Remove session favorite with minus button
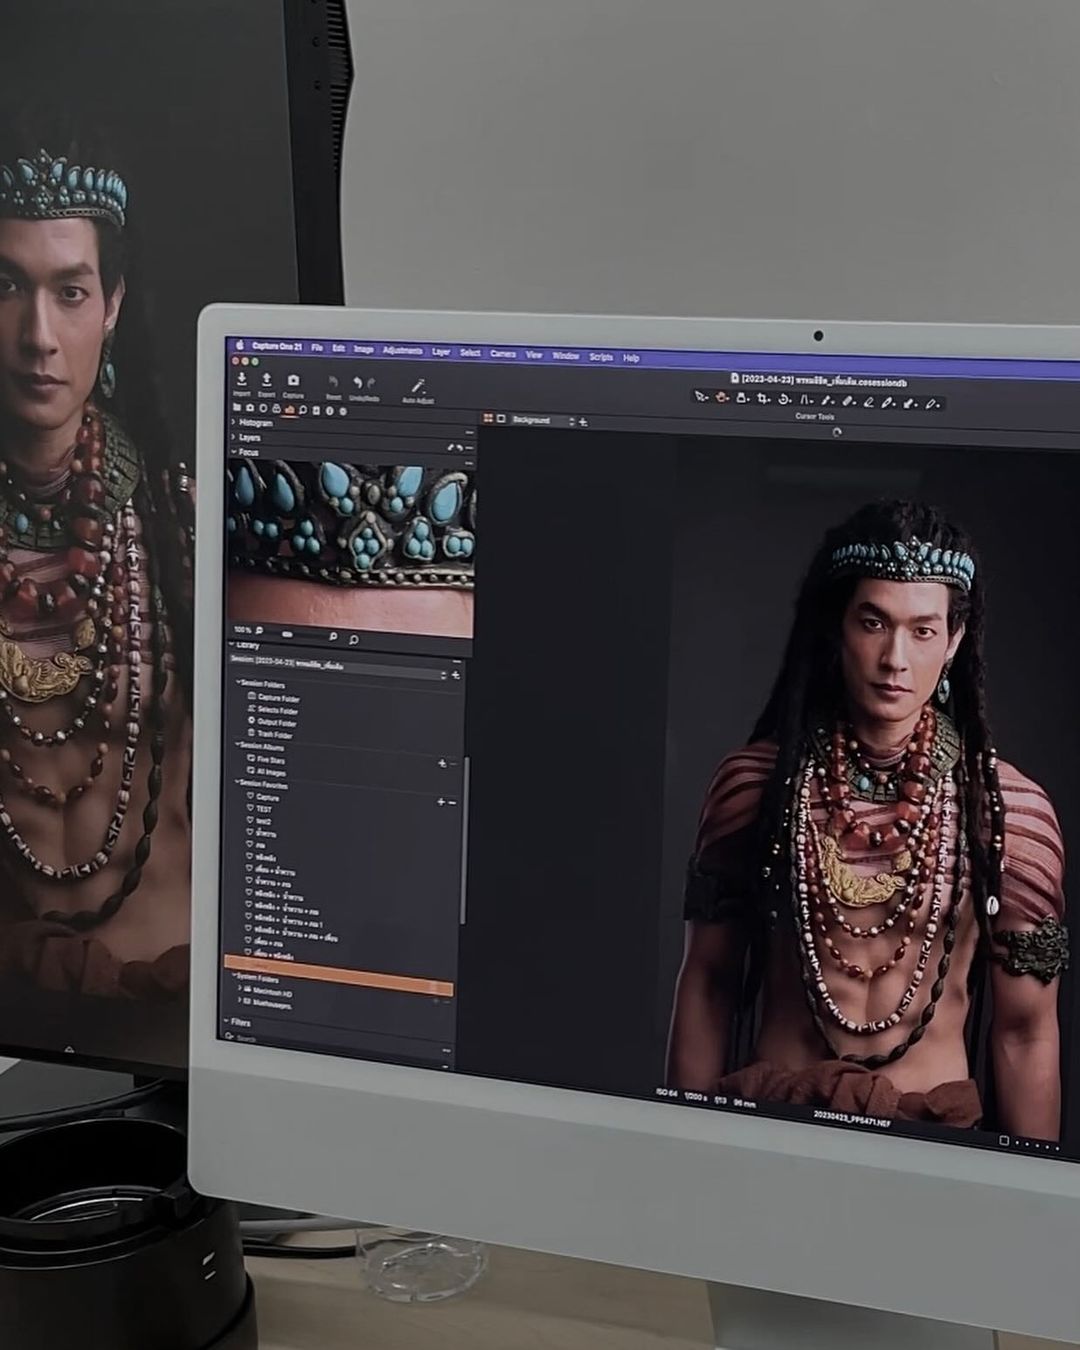1080x1350 pixels. [x=452, y=802]
